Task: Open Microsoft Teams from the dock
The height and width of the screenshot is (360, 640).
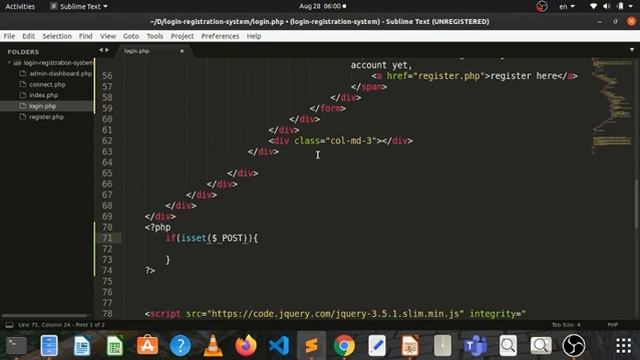Action: point(475,345)
